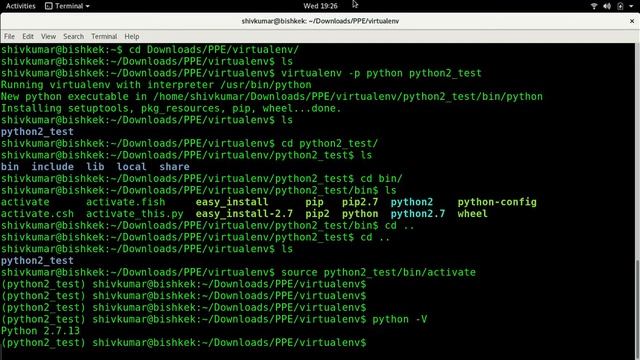Click 'Installing setuptools, pkg_resources' line
This screenshot has width=640, height=360.
pyautogui.click(x=171, y=109)
